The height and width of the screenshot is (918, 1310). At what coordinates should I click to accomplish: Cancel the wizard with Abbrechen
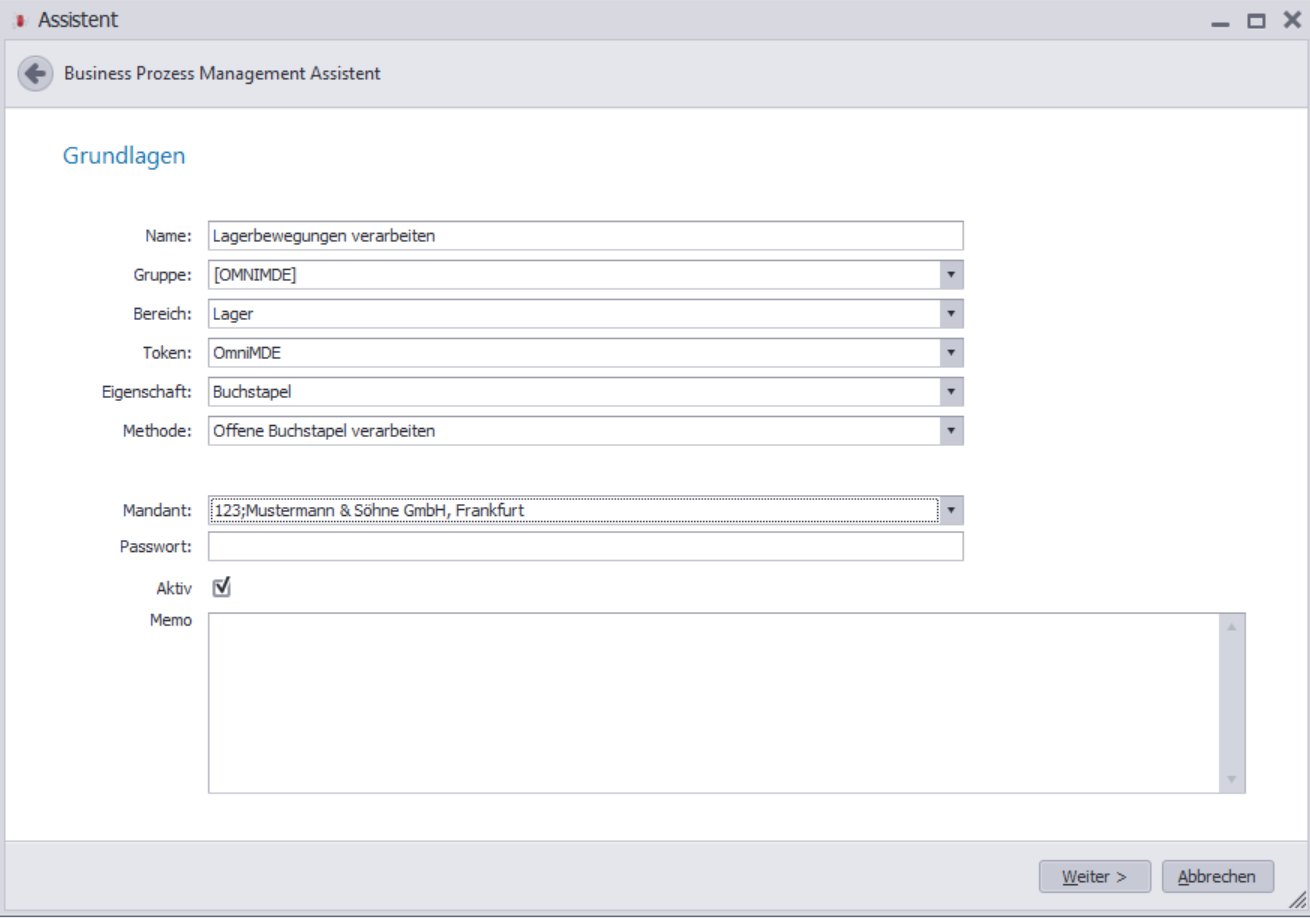coord(1218,877)
